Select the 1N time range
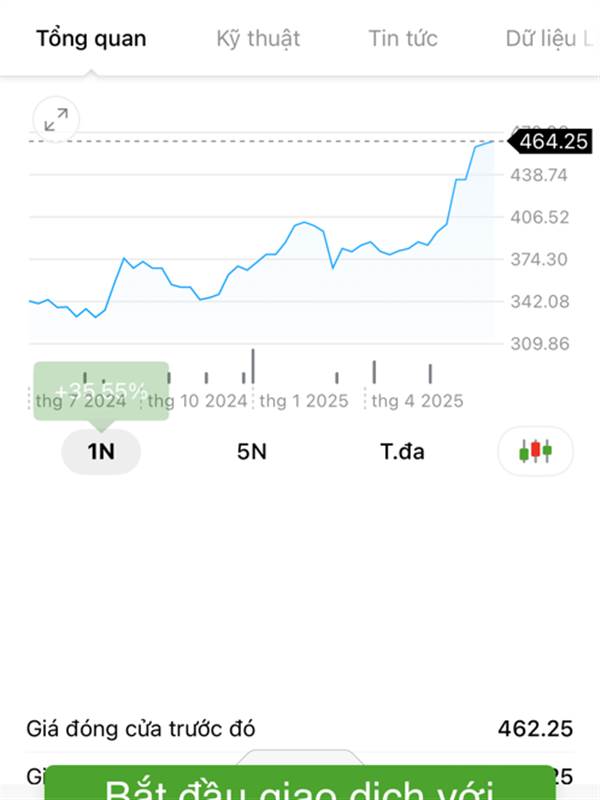 [x=101, y=452]
